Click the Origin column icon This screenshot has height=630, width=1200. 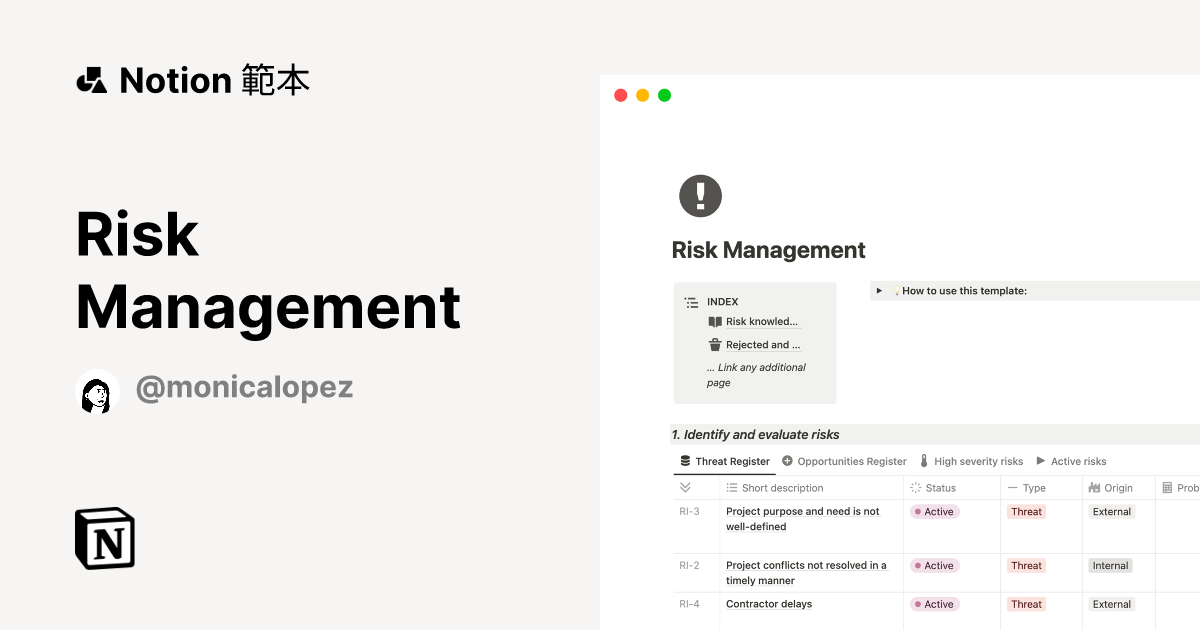click(1094, 487)
